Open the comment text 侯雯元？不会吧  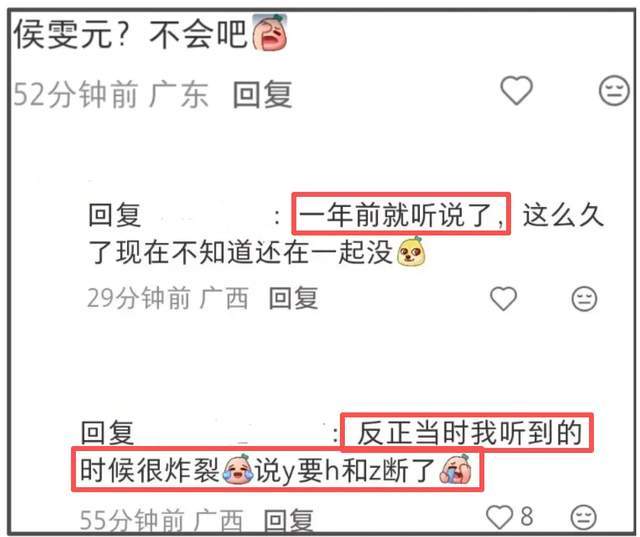pyautogui.click(x=130, y=33)
